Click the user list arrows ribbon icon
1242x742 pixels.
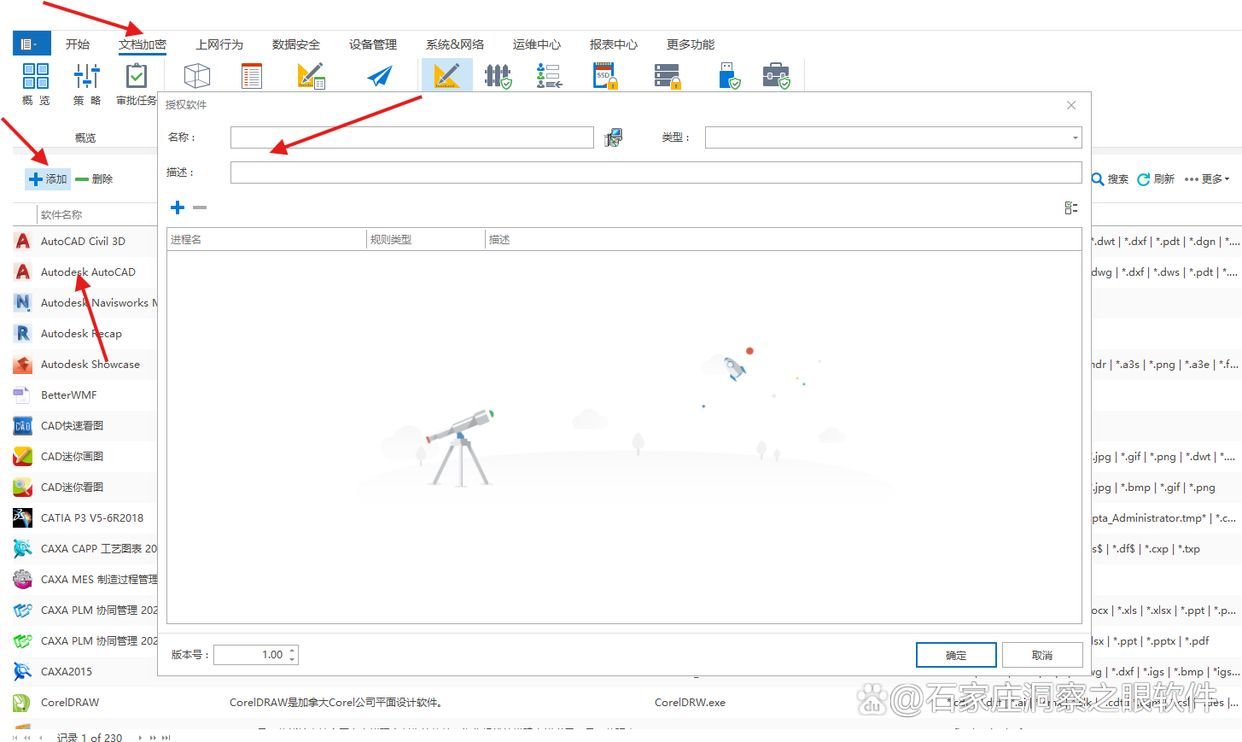click(x=549, y=76)
